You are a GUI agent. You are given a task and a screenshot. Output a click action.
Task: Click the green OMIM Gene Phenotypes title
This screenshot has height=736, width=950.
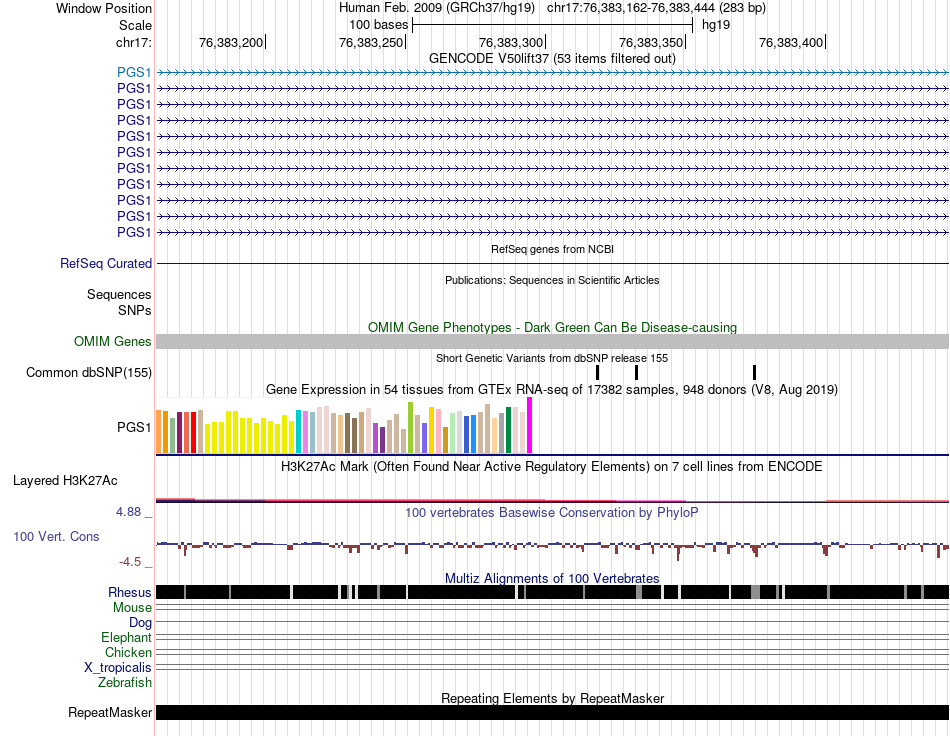(x=552, y=328)
